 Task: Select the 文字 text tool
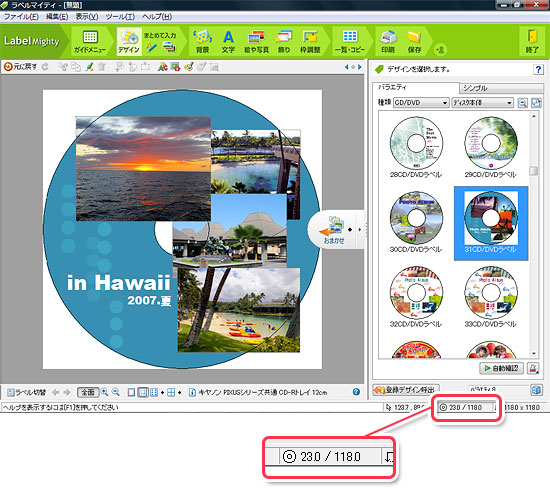[x=228, y=41]
